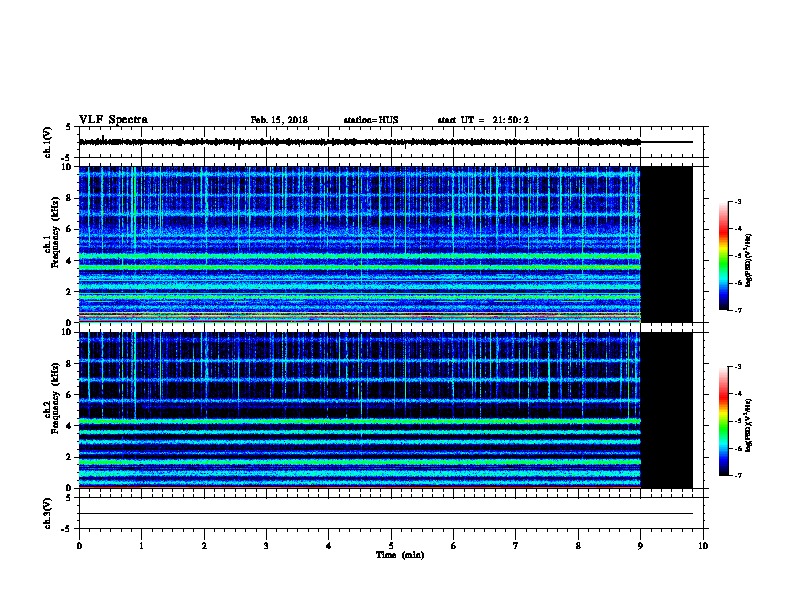Click the 'ch.1(V)' waveform axis label
Image resolution: width=792 pixels, height=612 pixels.
tap(47, 142)
